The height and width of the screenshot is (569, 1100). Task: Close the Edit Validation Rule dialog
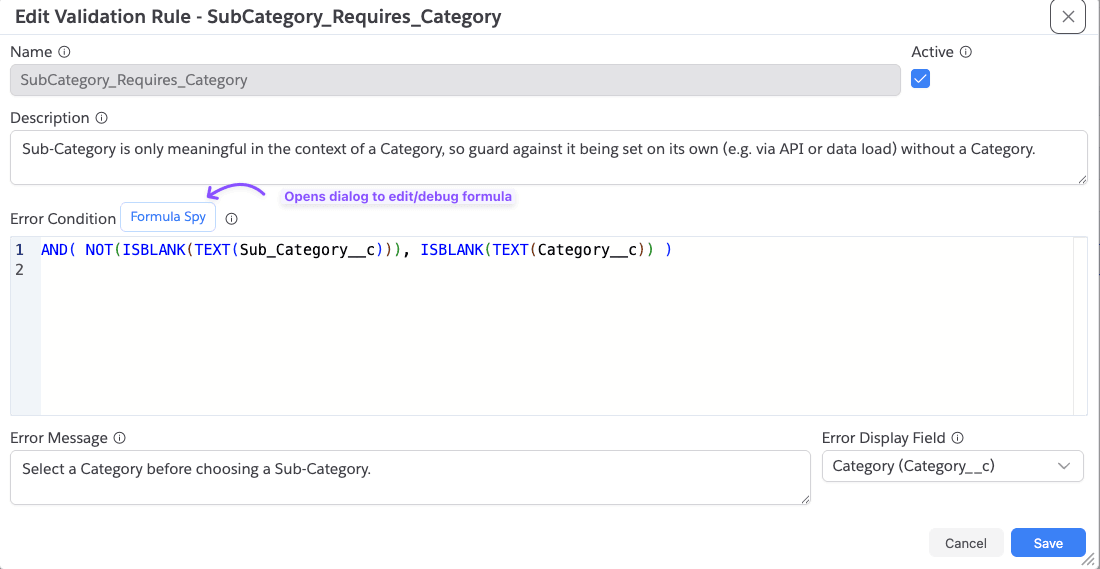click(x=1068, y=17)
